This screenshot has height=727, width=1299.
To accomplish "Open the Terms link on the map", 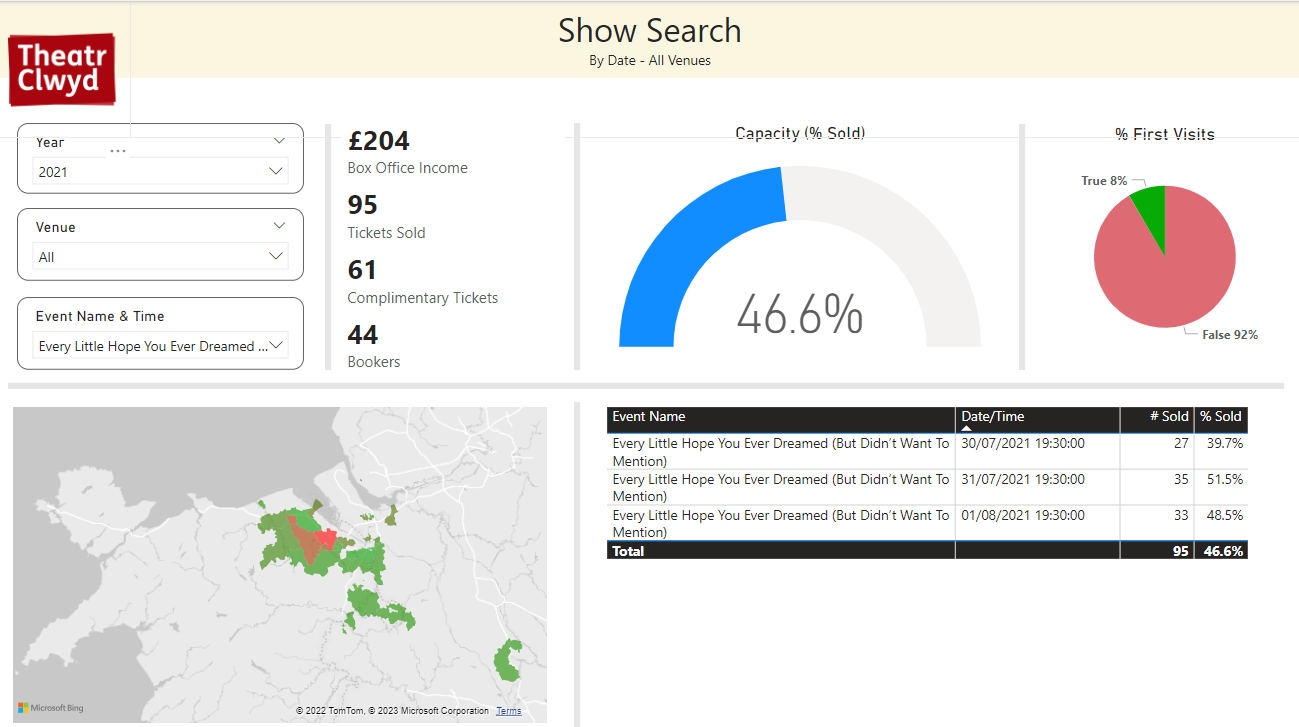I will click(508, 711).
